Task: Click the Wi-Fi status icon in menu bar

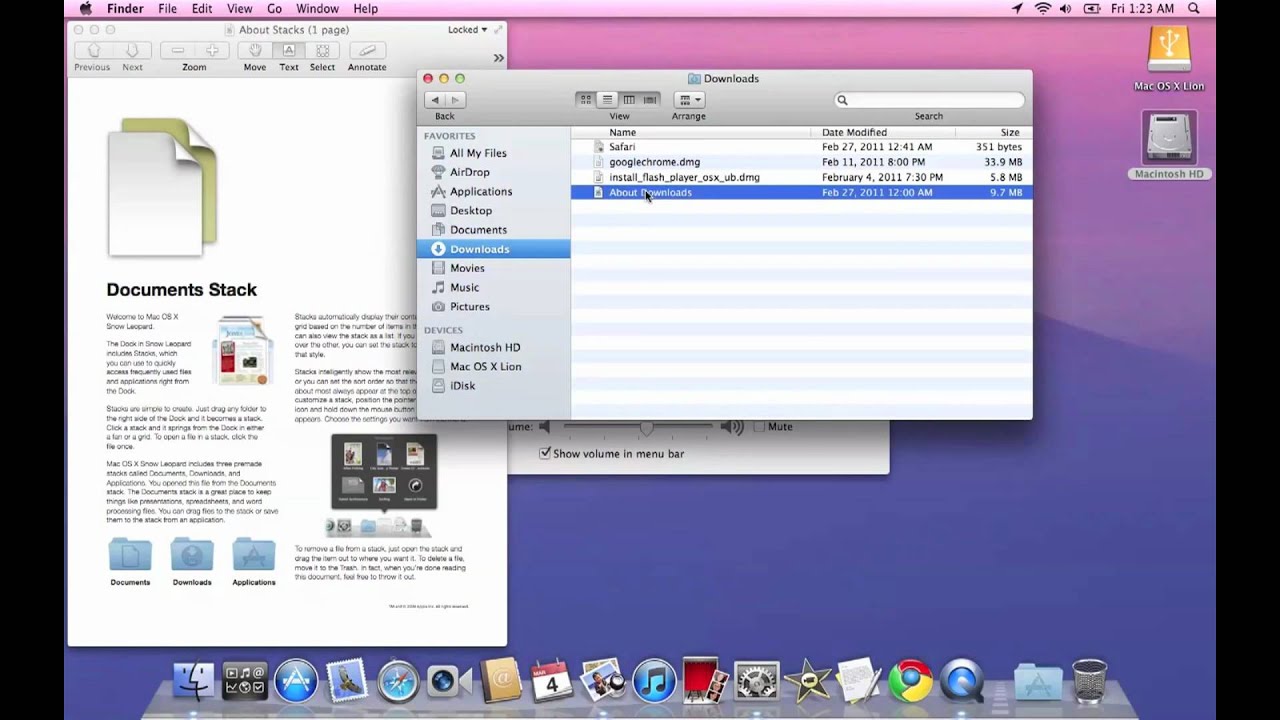Action: tap(1043, 9)
